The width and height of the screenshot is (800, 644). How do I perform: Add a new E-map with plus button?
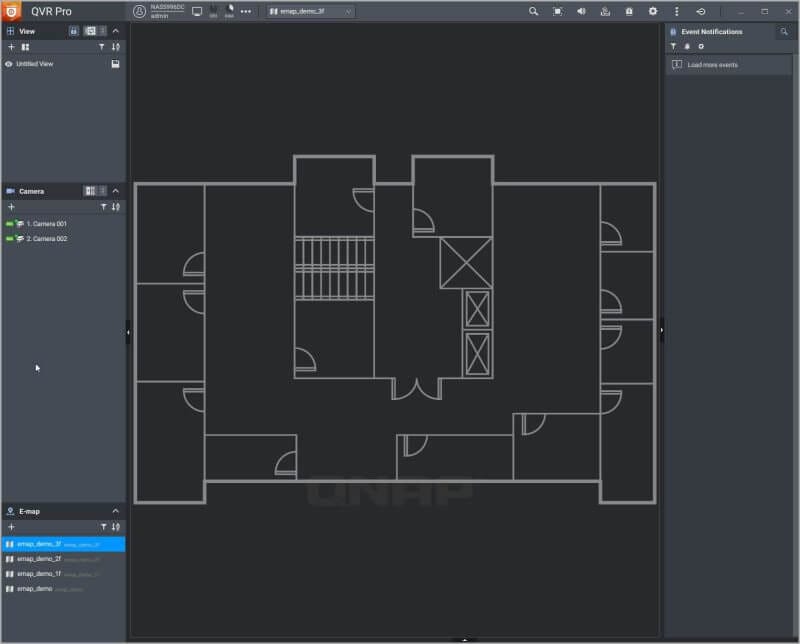pyautogui.click(x=11, y=526)
